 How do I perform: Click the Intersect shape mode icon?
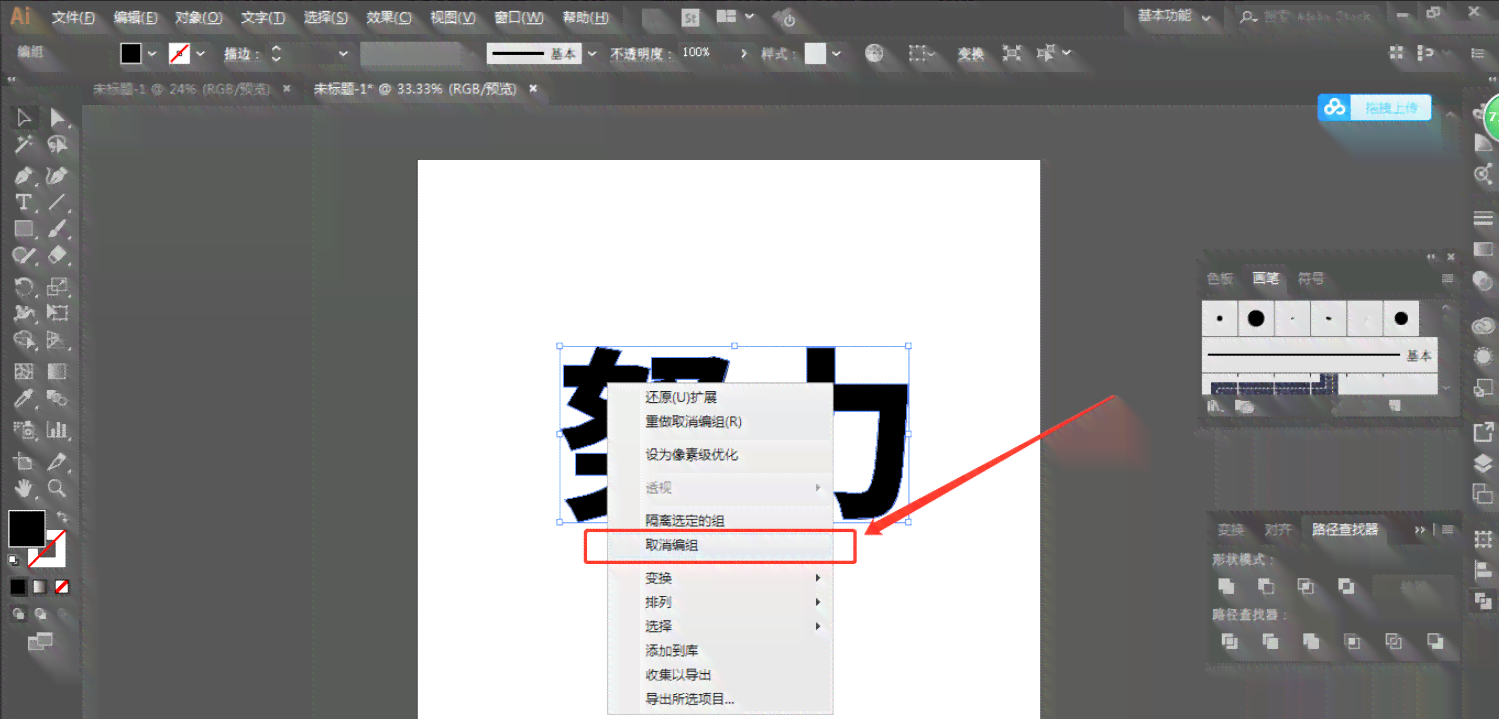pos(1306,586)
